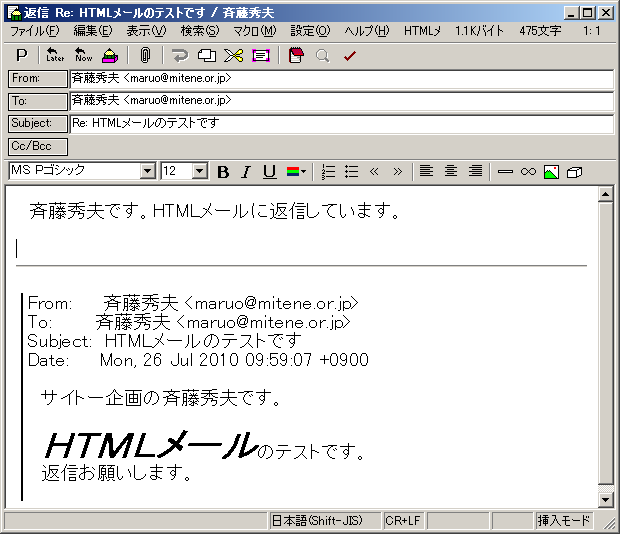Click the copy windows icon
Screen dimensions: 620x534
pyautogui.click(x=207, y=56)
